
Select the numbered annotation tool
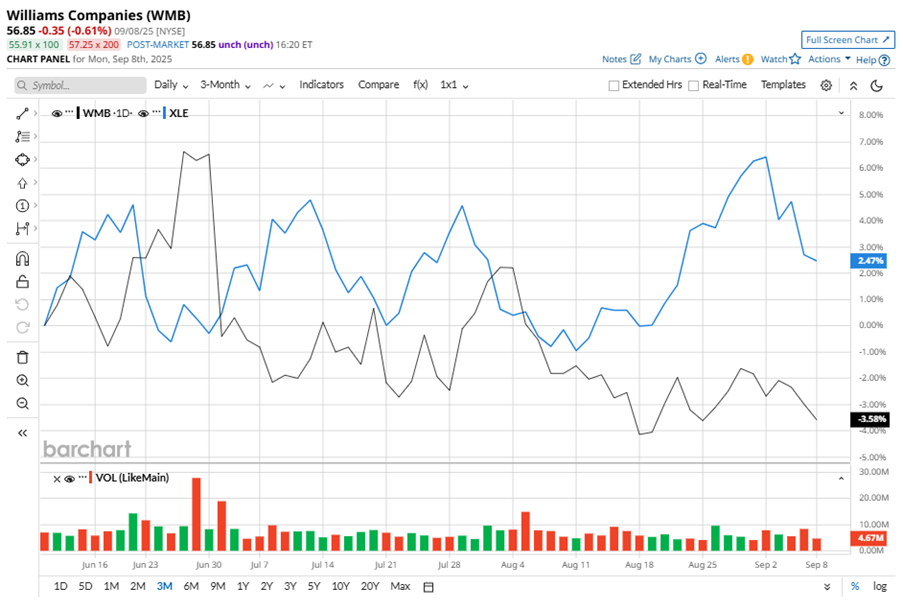(22, 206)
